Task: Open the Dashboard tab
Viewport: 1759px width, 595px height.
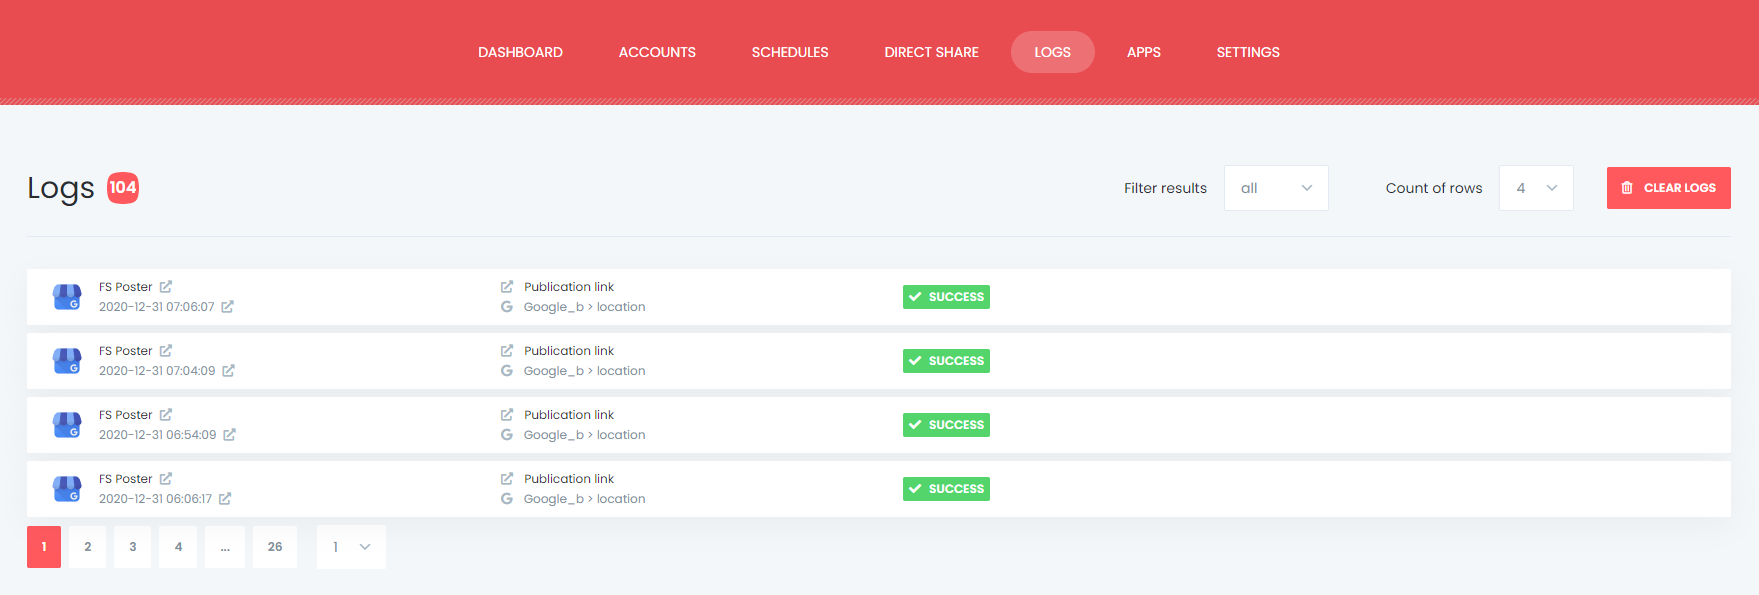Action: (x=520, y=52)
